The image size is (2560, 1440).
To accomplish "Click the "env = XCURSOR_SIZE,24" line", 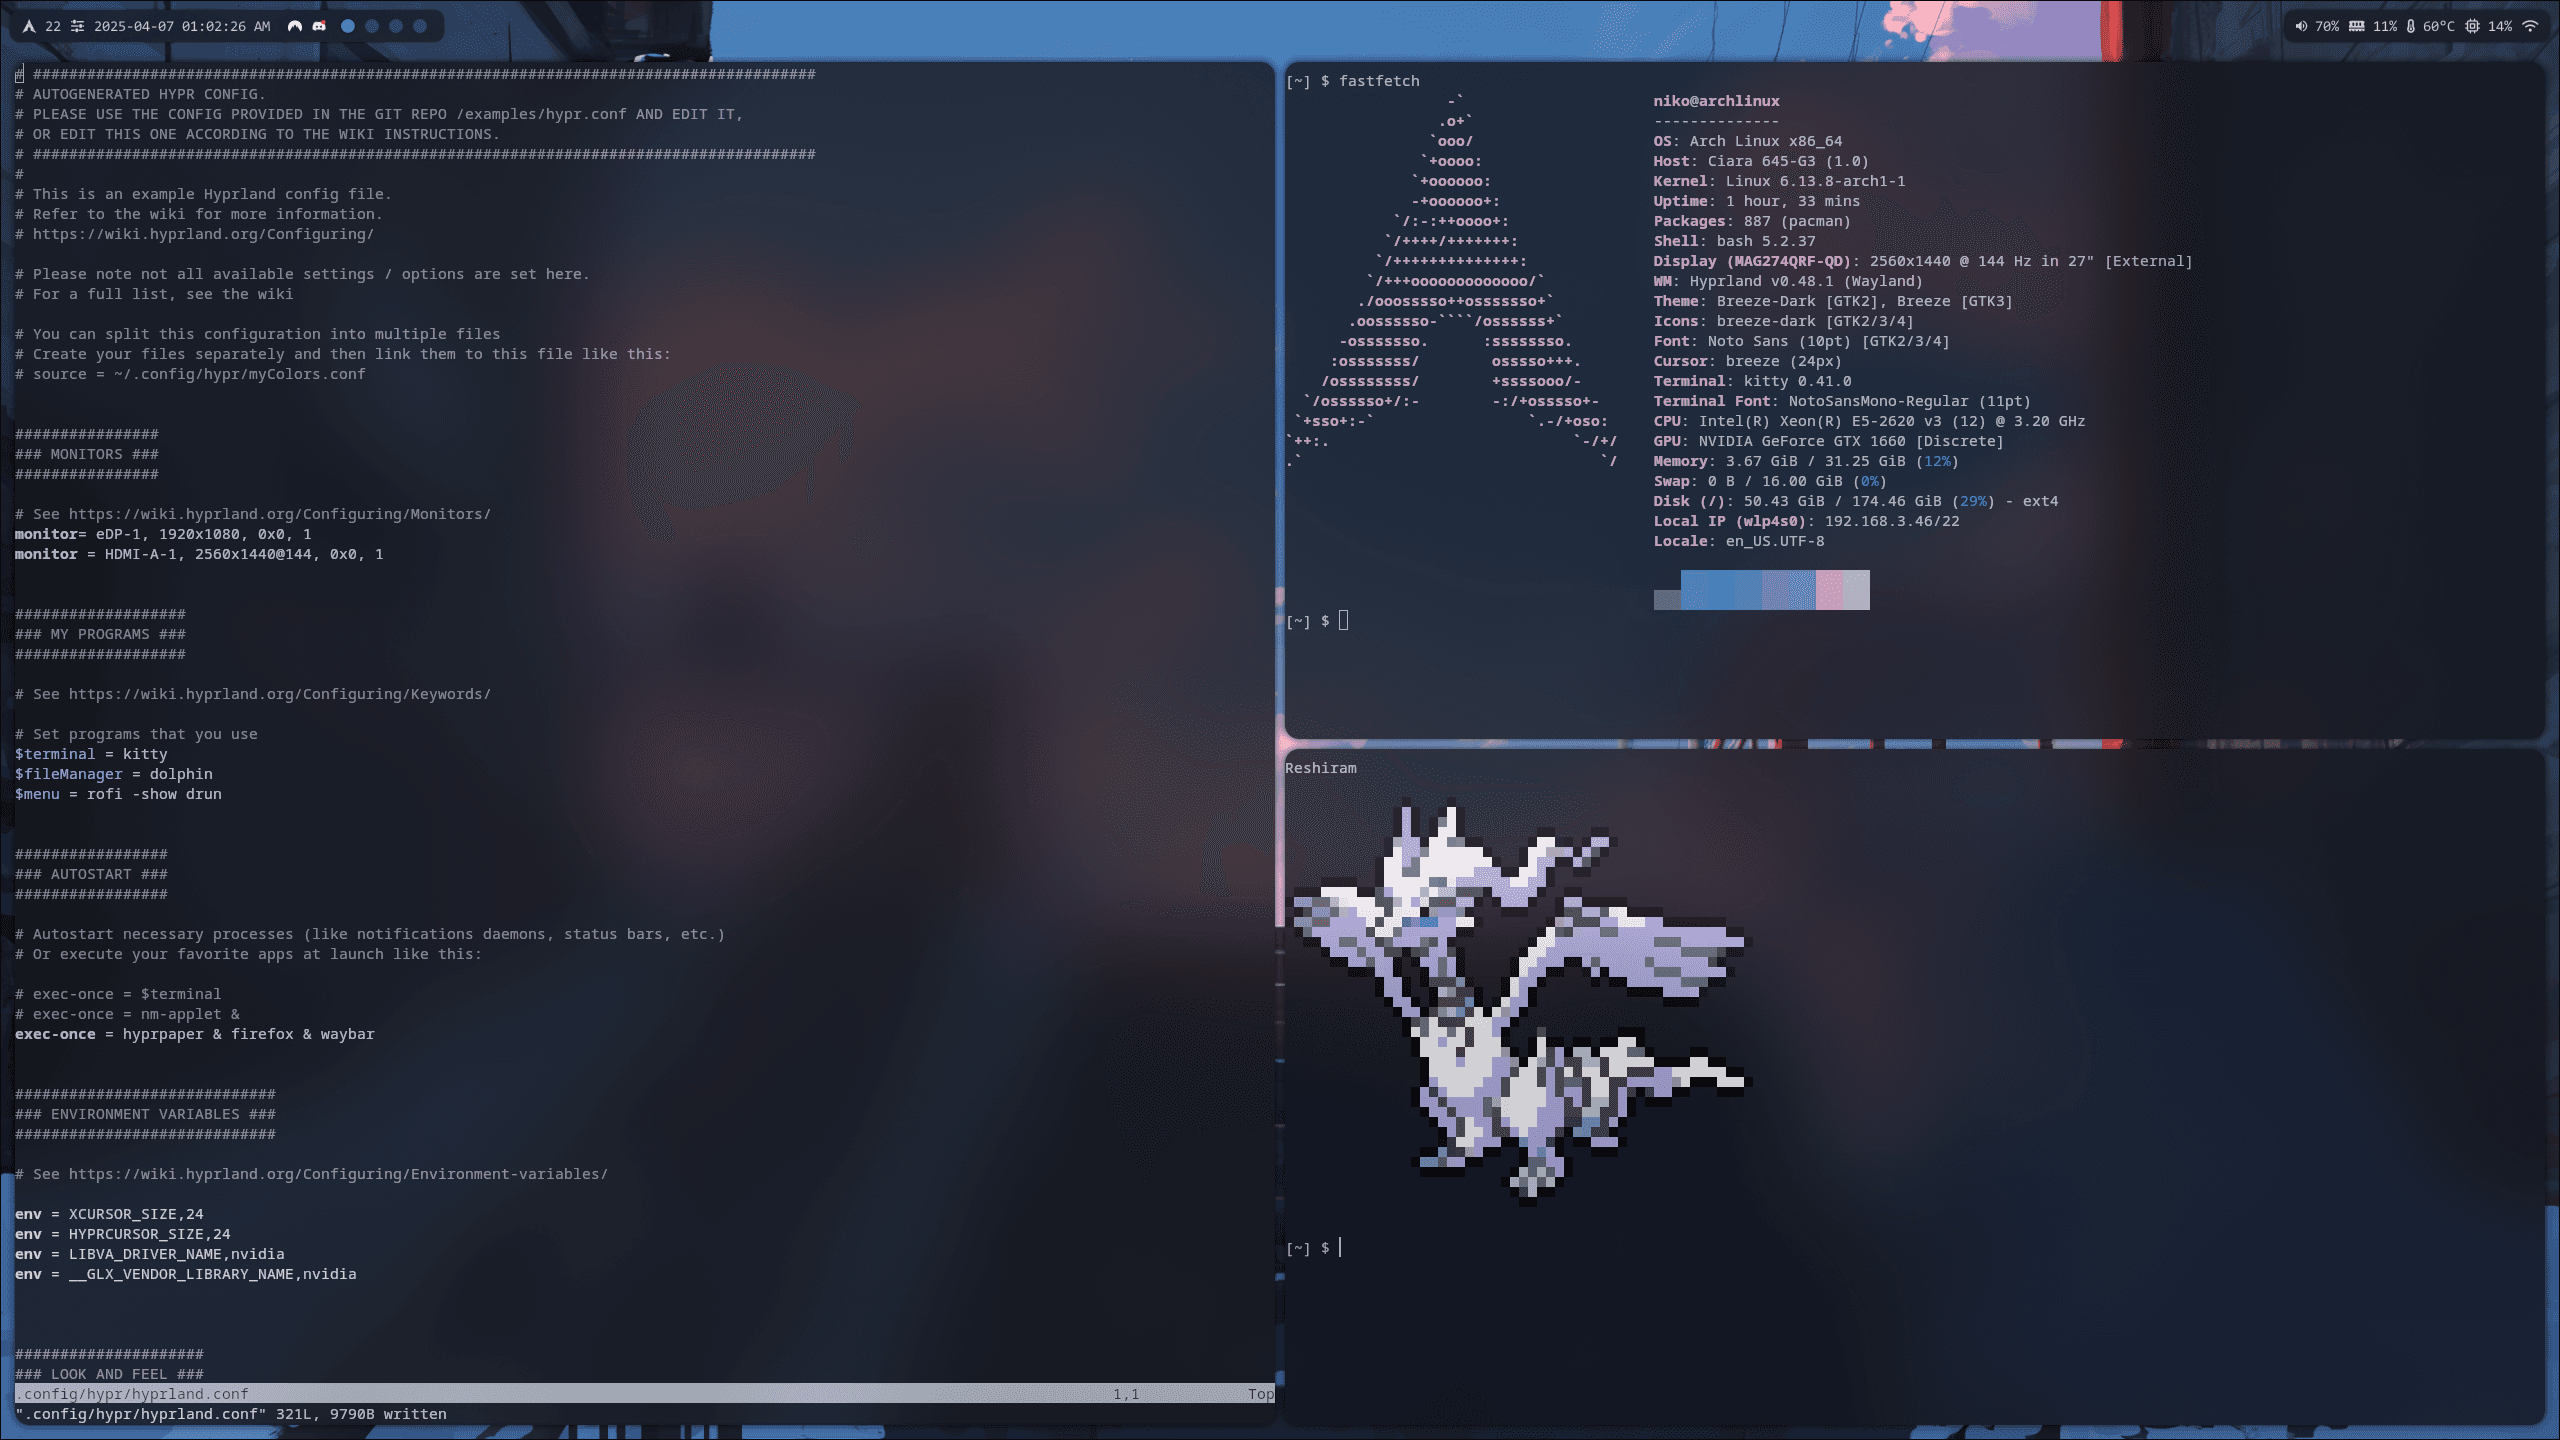I will pyautogui.click(x=109, y=1214).
